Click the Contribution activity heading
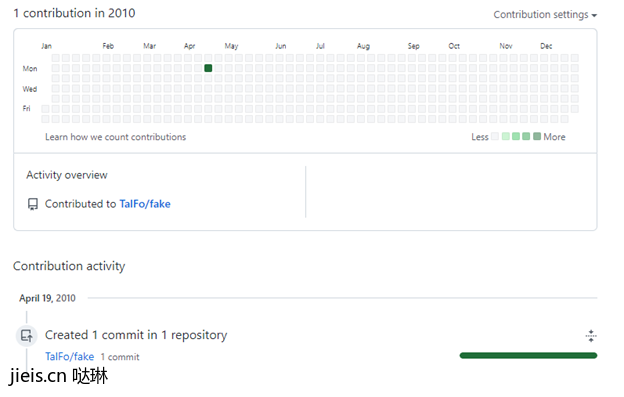Viewport: 624px width, 397px height. click(x=69, y=266)
